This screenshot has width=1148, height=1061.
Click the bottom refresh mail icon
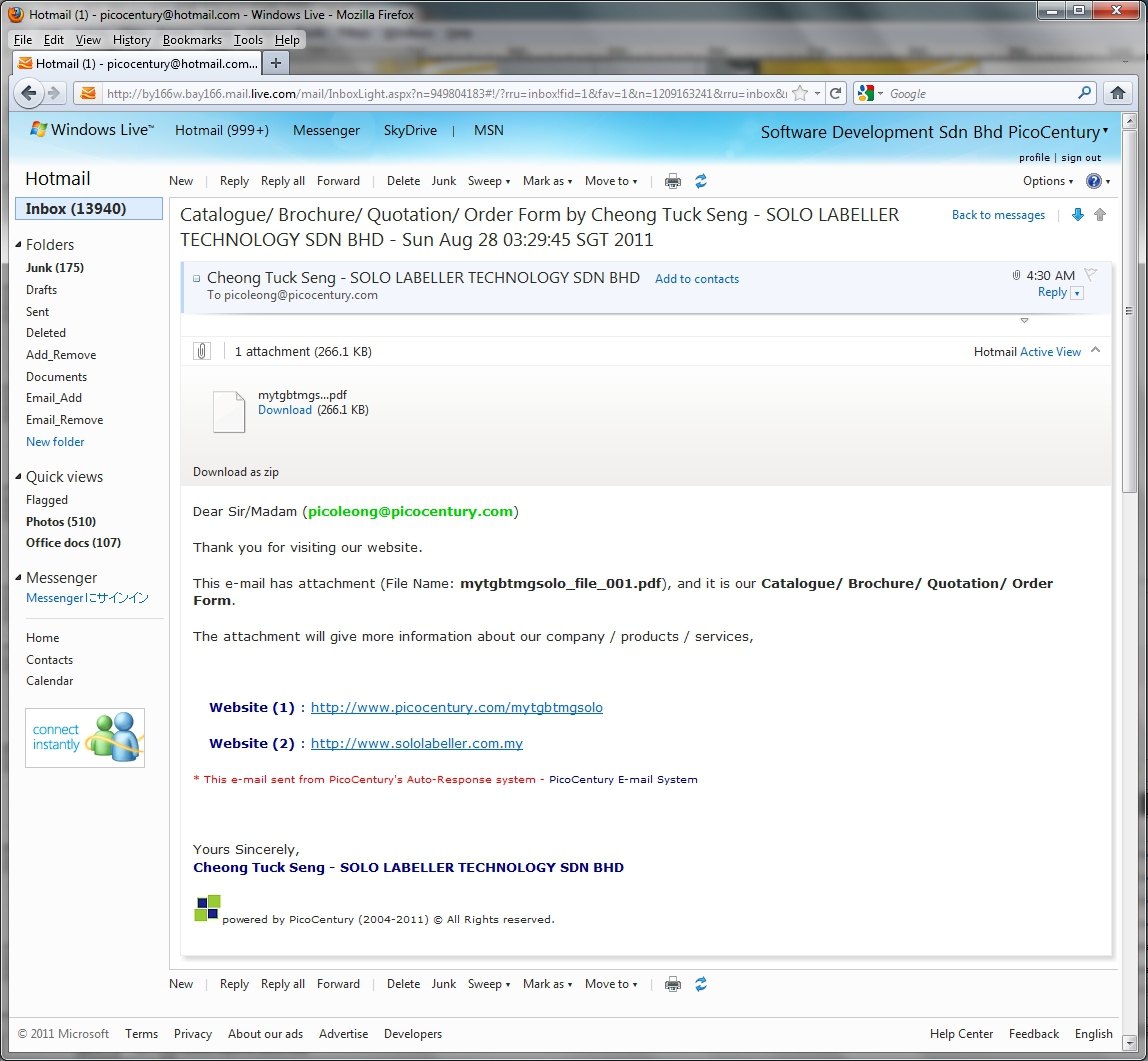[701, 984]
